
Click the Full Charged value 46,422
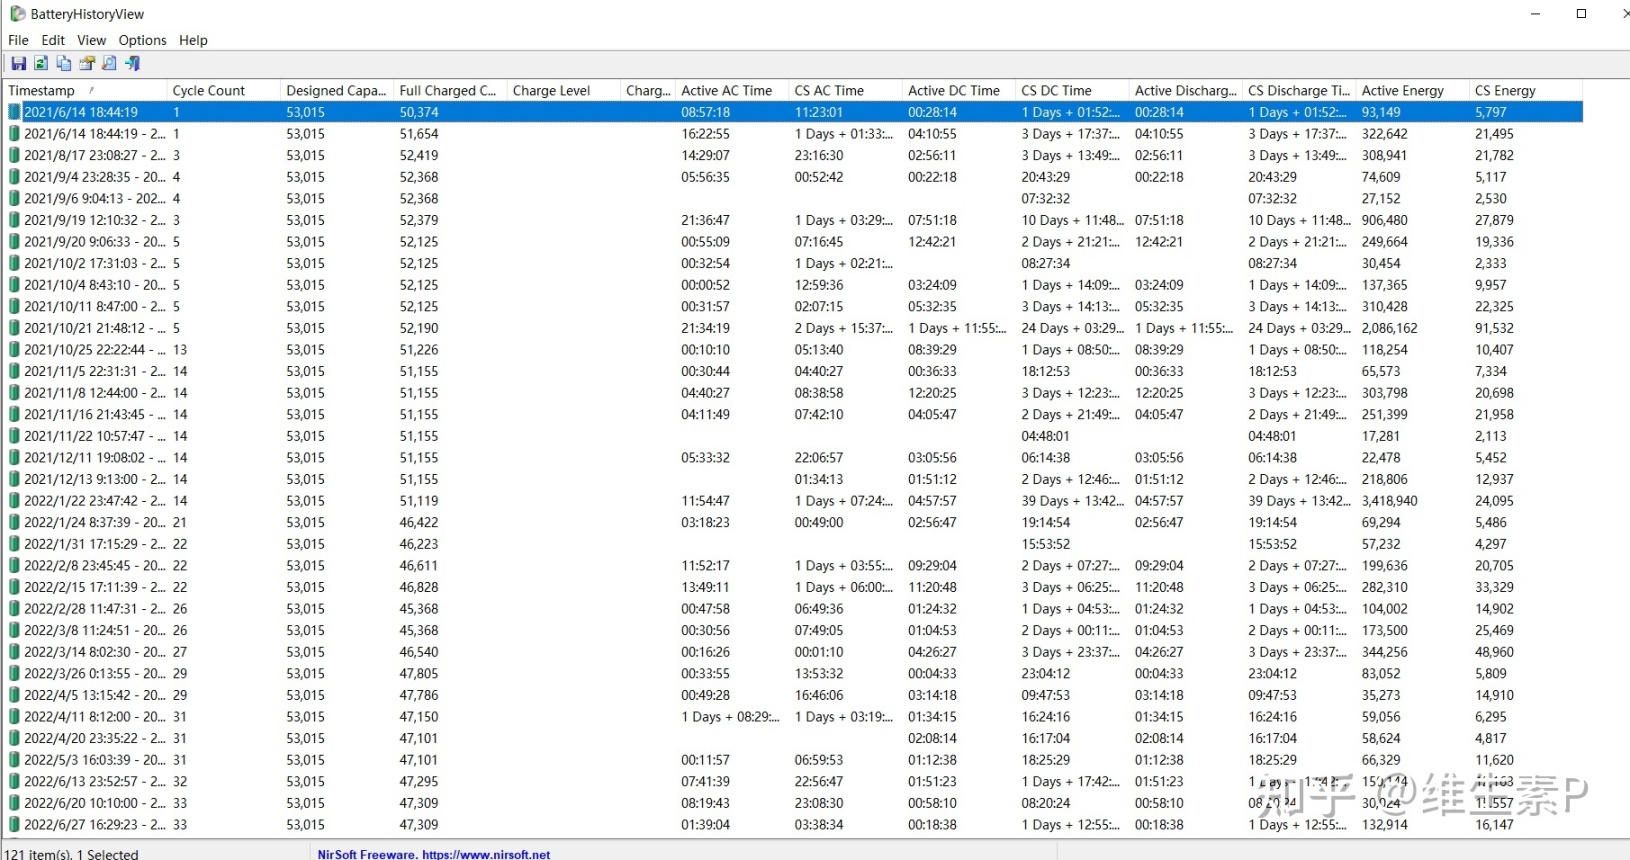(419, 523)
